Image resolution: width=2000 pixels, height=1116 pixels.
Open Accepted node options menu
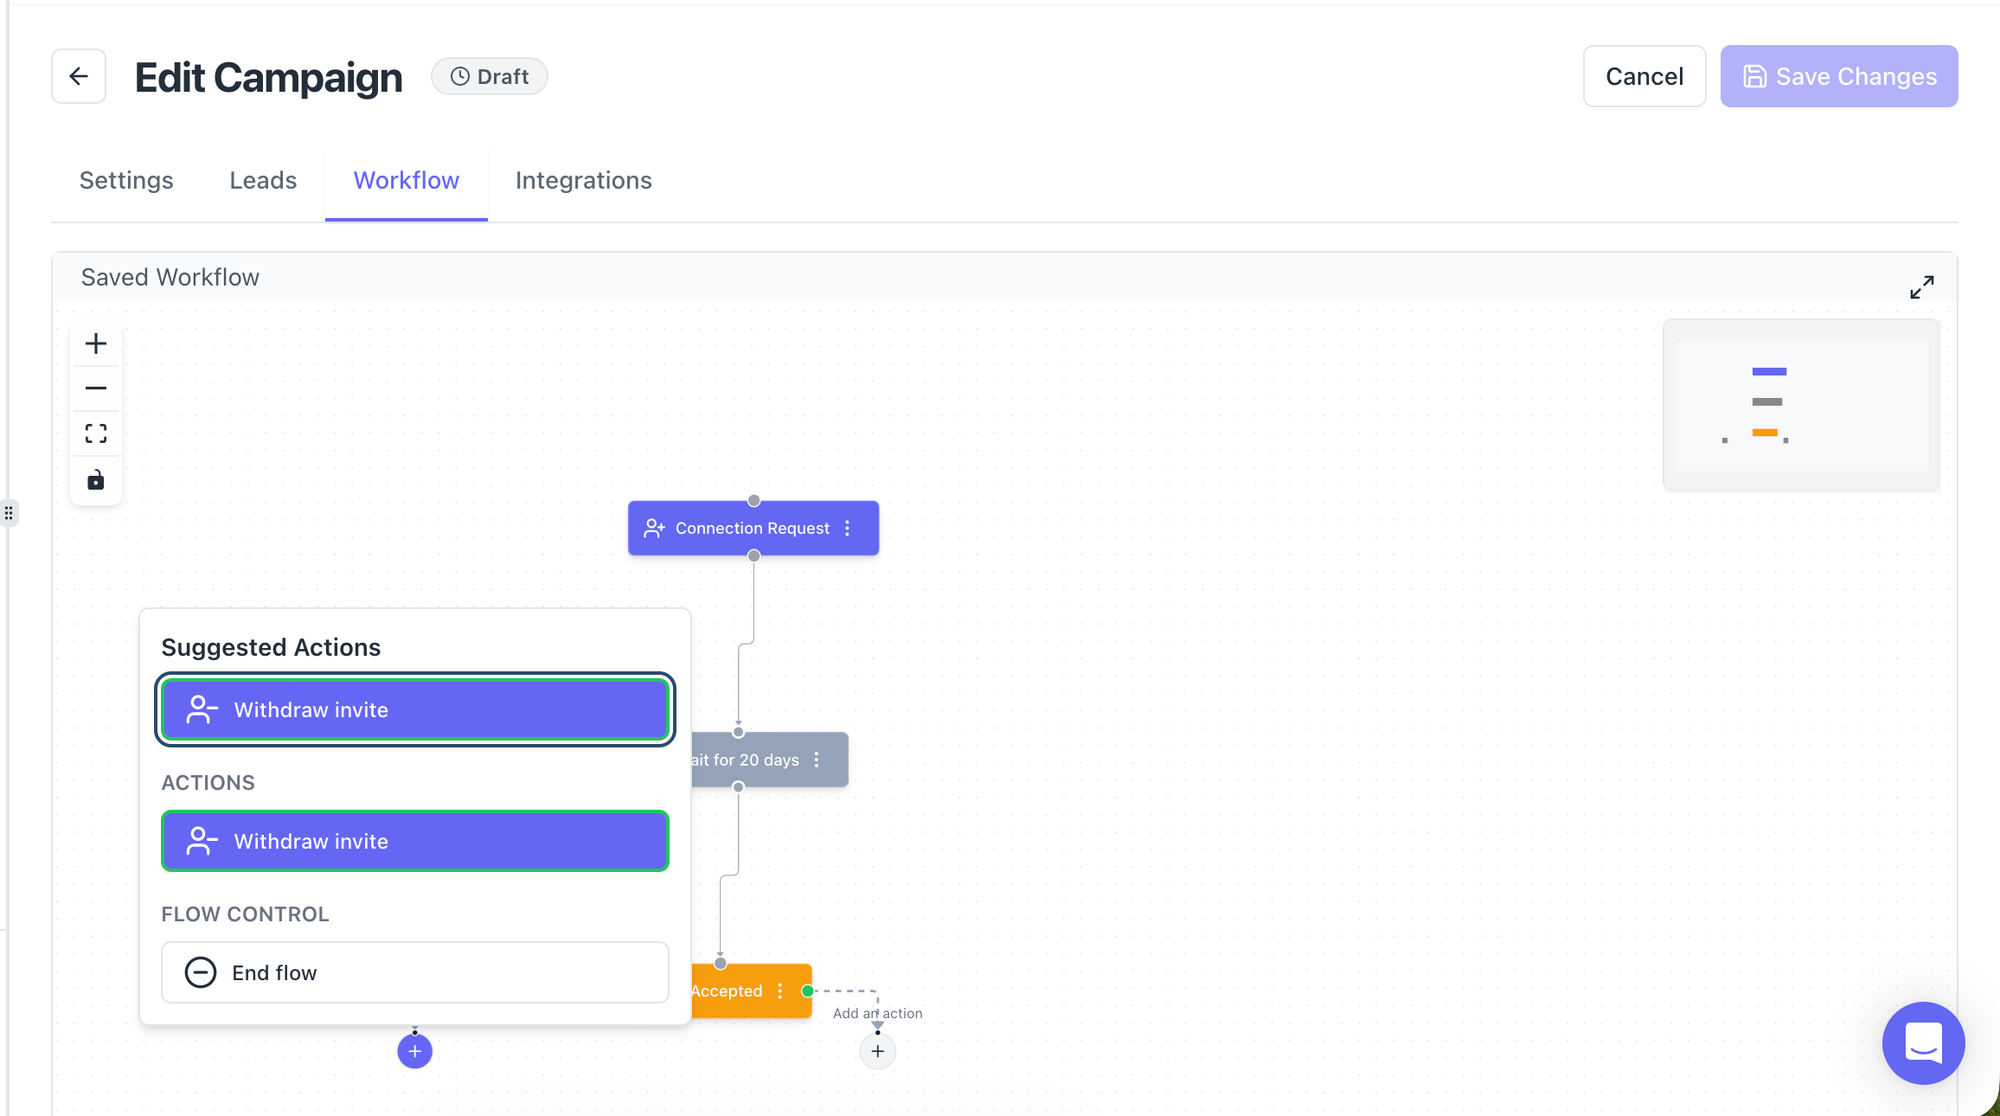780,991
